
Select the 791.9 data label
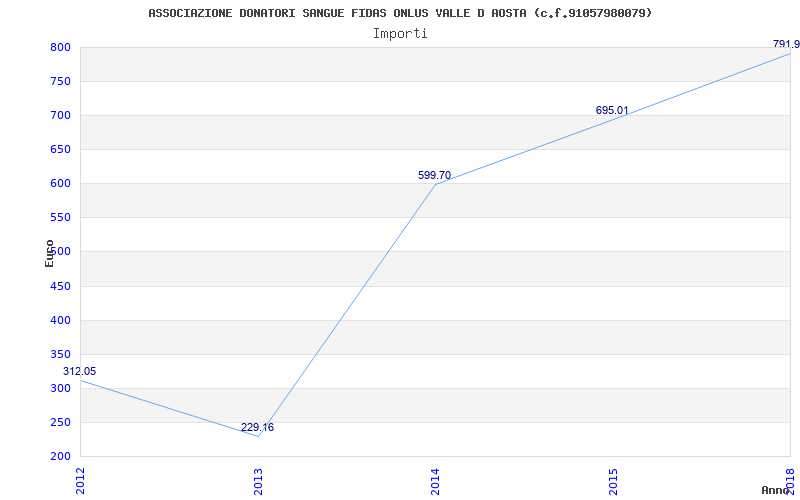point(786,44)
